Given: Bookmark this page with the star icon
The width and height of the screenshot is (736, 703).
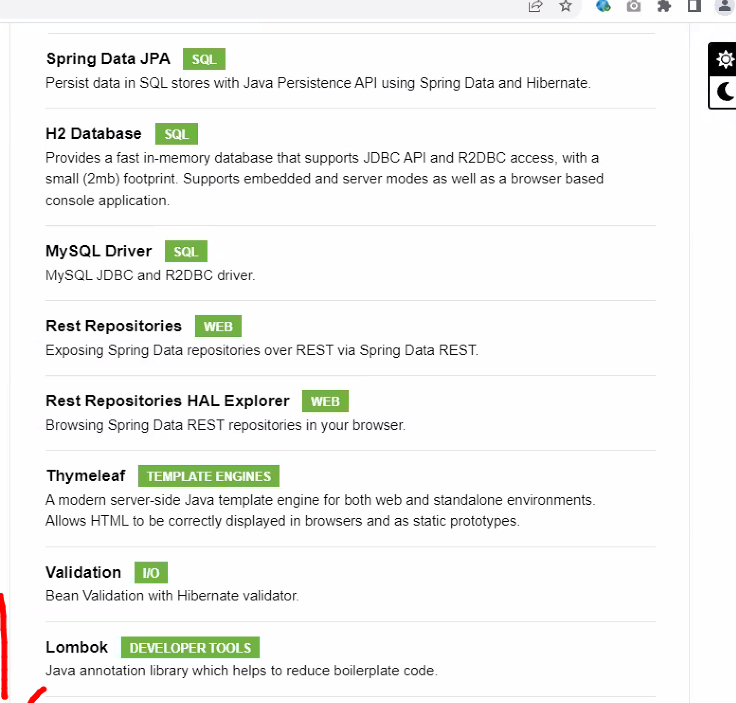Looking at the screenshot, I should (566, 6).
